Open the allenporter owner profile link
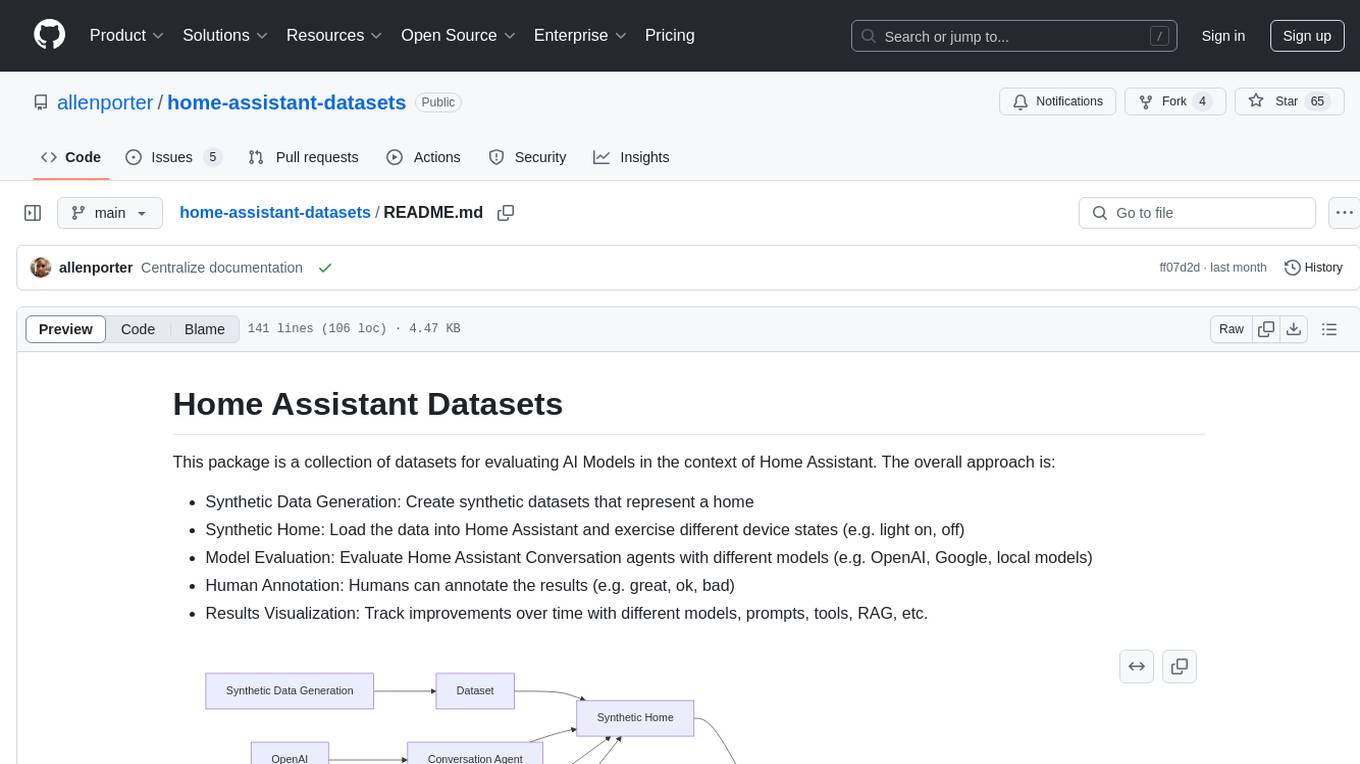The height and width of the screenshot is (764, 1360). [x=105, y=102]
